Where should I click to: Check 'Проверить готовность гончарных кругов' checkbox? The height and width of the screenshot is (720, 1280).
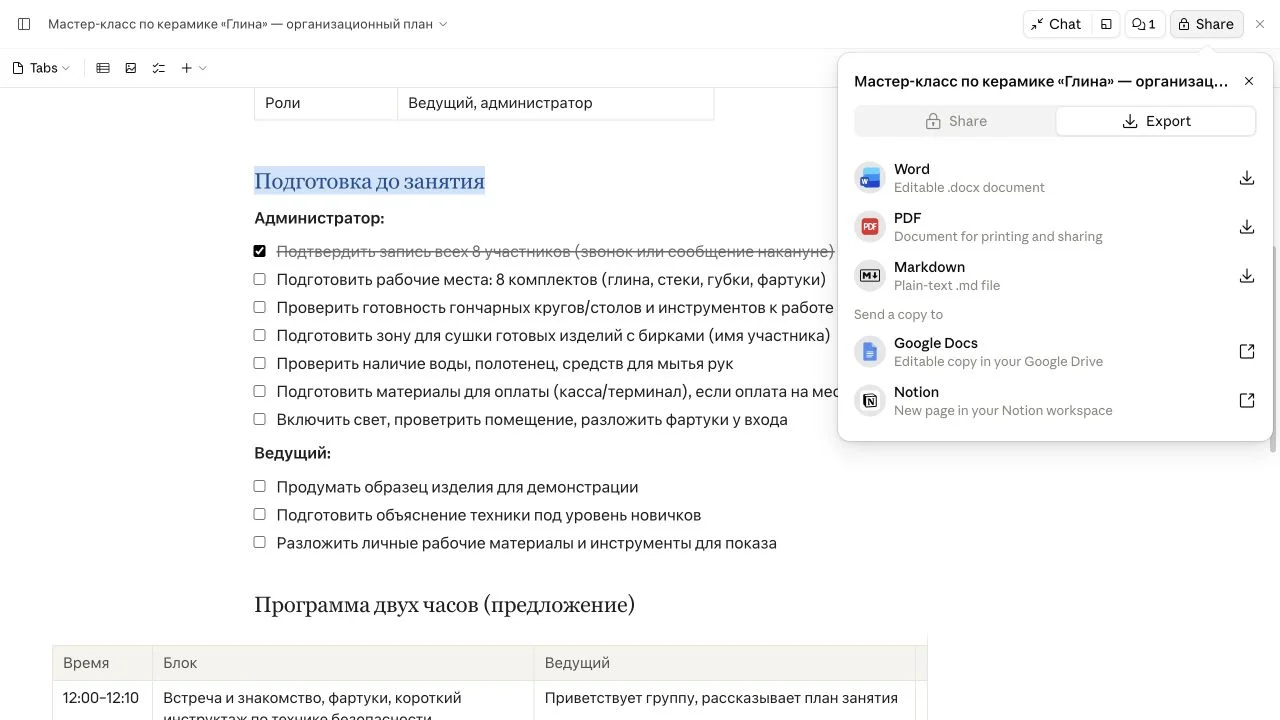(260, 307)
